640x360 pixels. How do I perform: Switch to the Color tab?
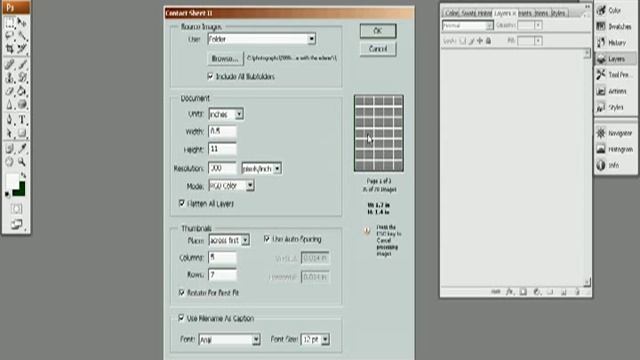451,13
